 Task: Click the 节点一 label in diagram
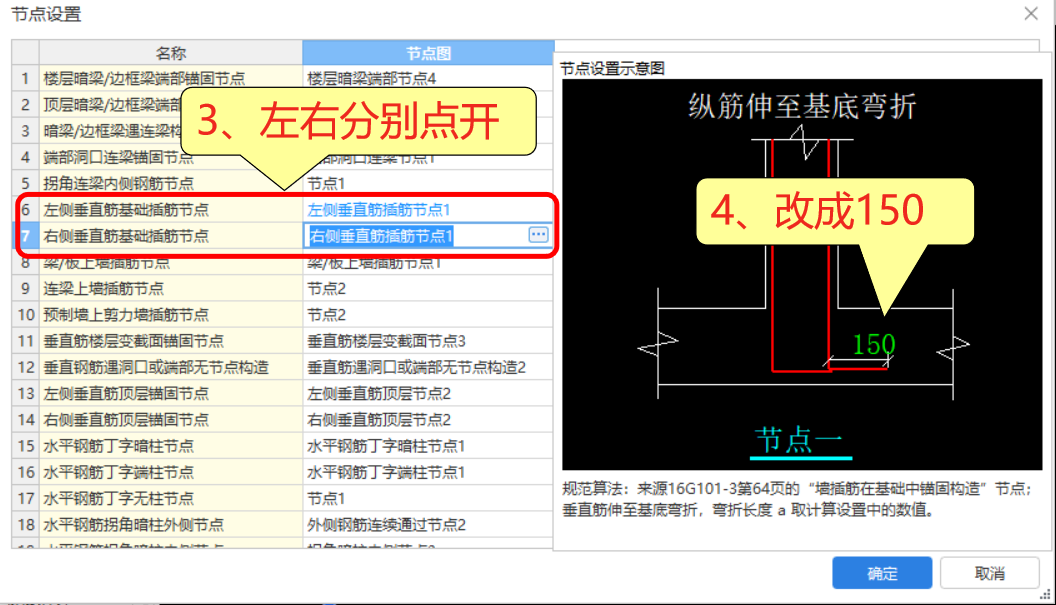pyautogui.click(x=799, y=440)
